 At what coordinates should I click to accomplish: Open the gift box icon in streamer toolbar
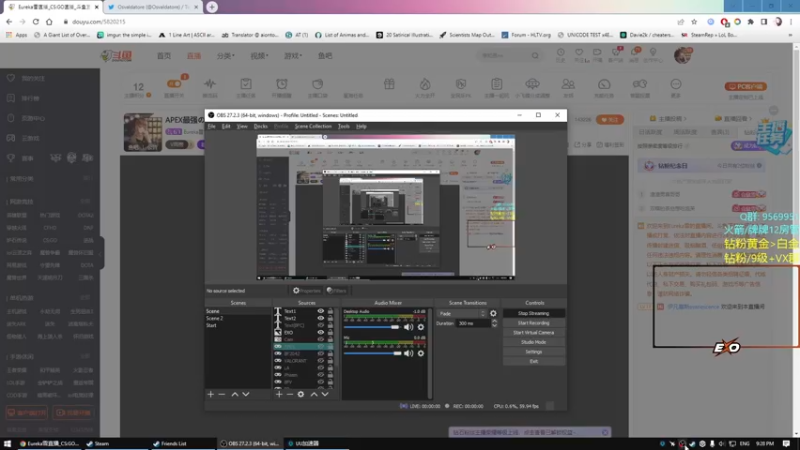coord(389,84)
